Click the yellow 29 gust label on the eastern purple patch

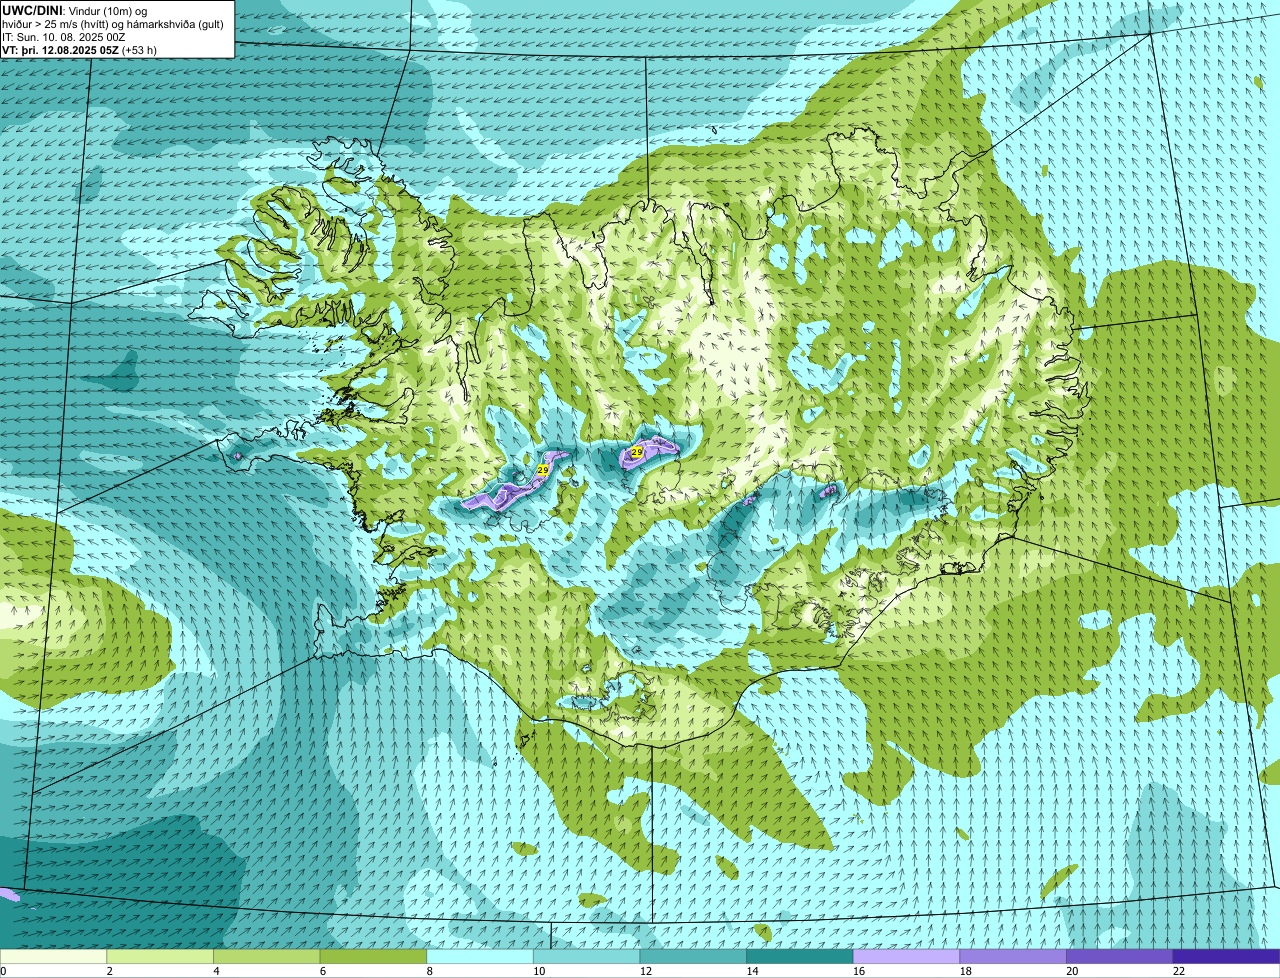coord(637,453)
